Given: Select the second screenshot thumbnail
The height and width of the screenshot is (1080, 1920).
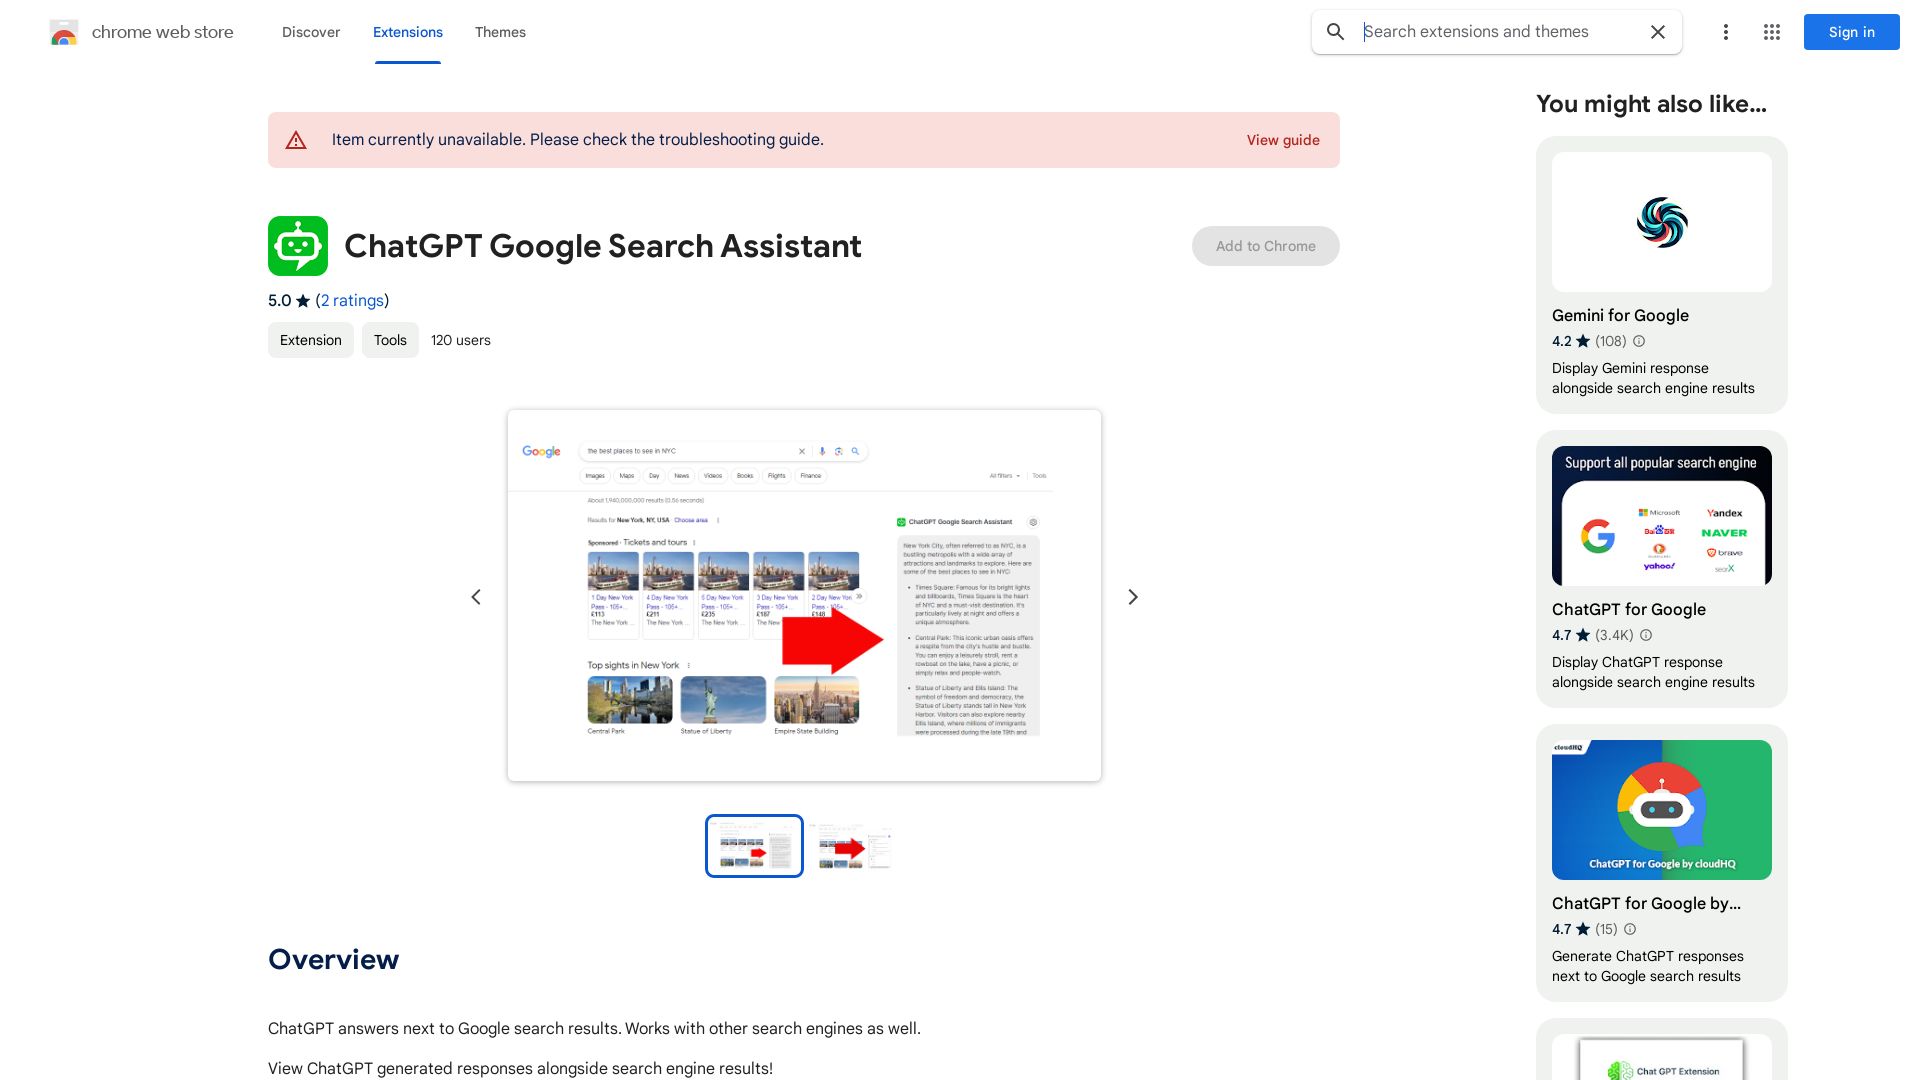Looking at the screenshot, I should pyautogui.click(x=852, y=846).
